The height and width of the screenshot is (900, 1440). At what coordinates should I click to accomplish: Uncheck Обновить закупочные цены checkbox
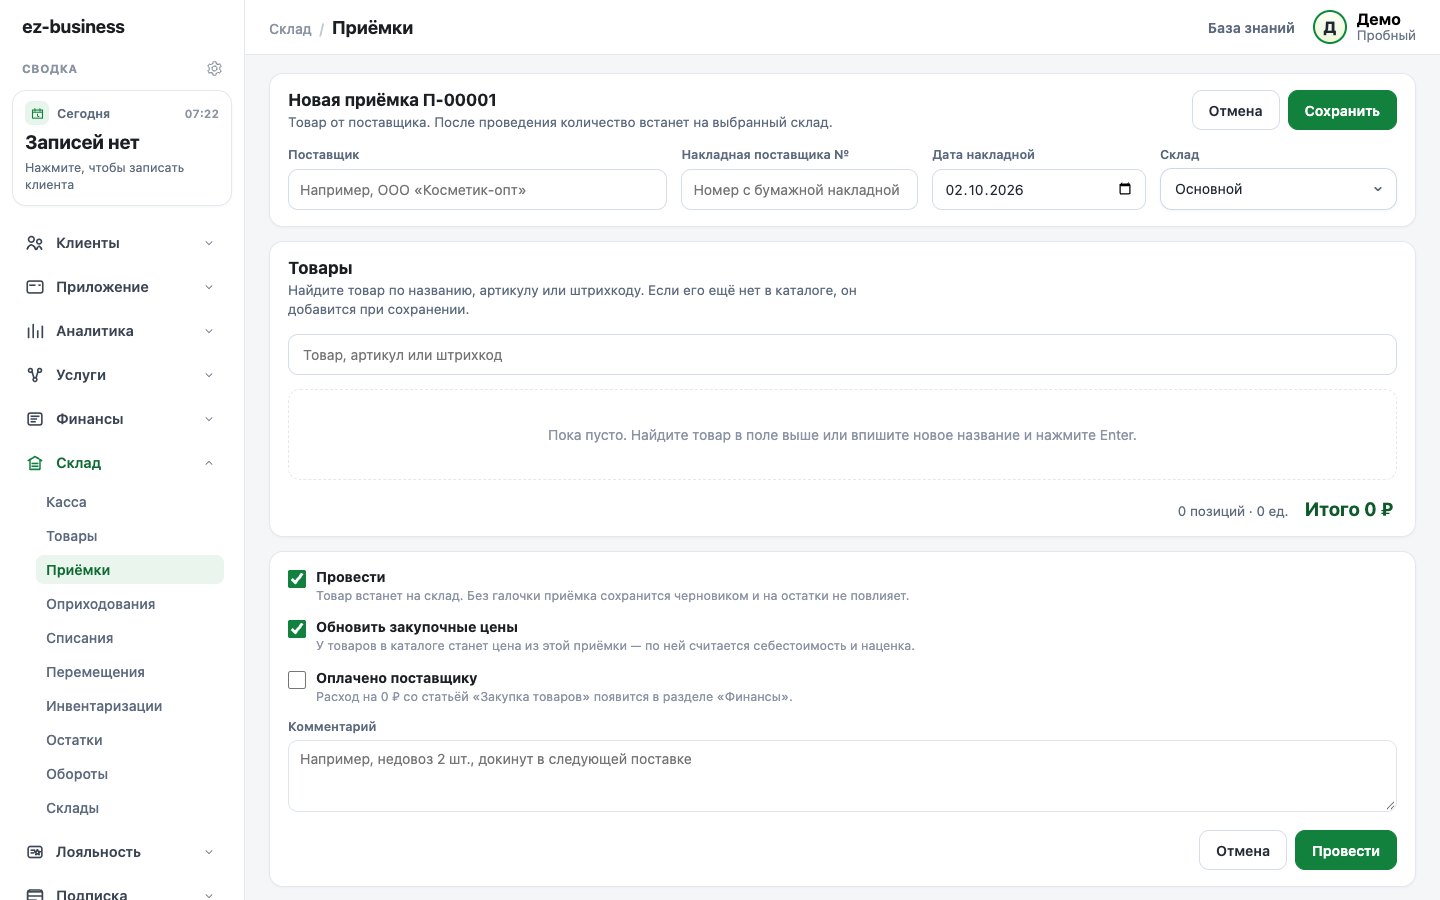coord(297,629)
